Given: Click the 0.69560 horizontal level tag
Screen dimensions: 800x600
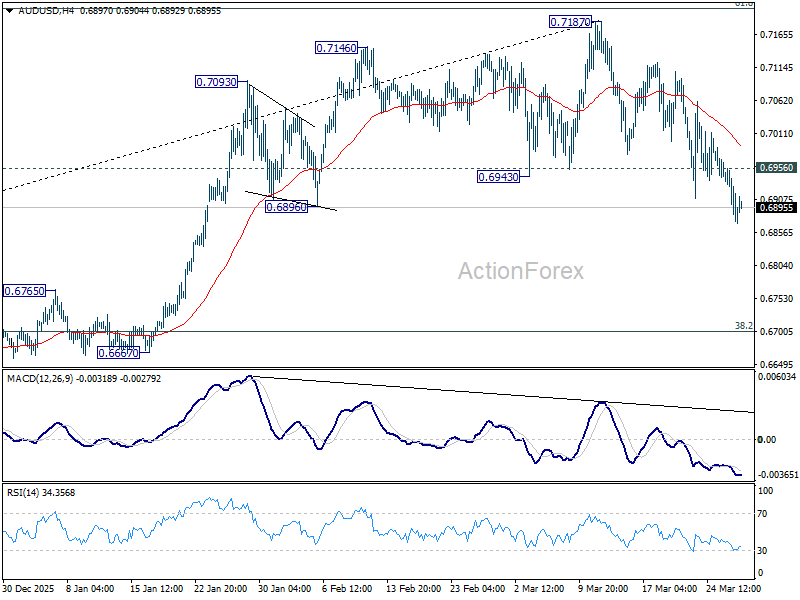Looking at the screenshot, I should point(776,168).
